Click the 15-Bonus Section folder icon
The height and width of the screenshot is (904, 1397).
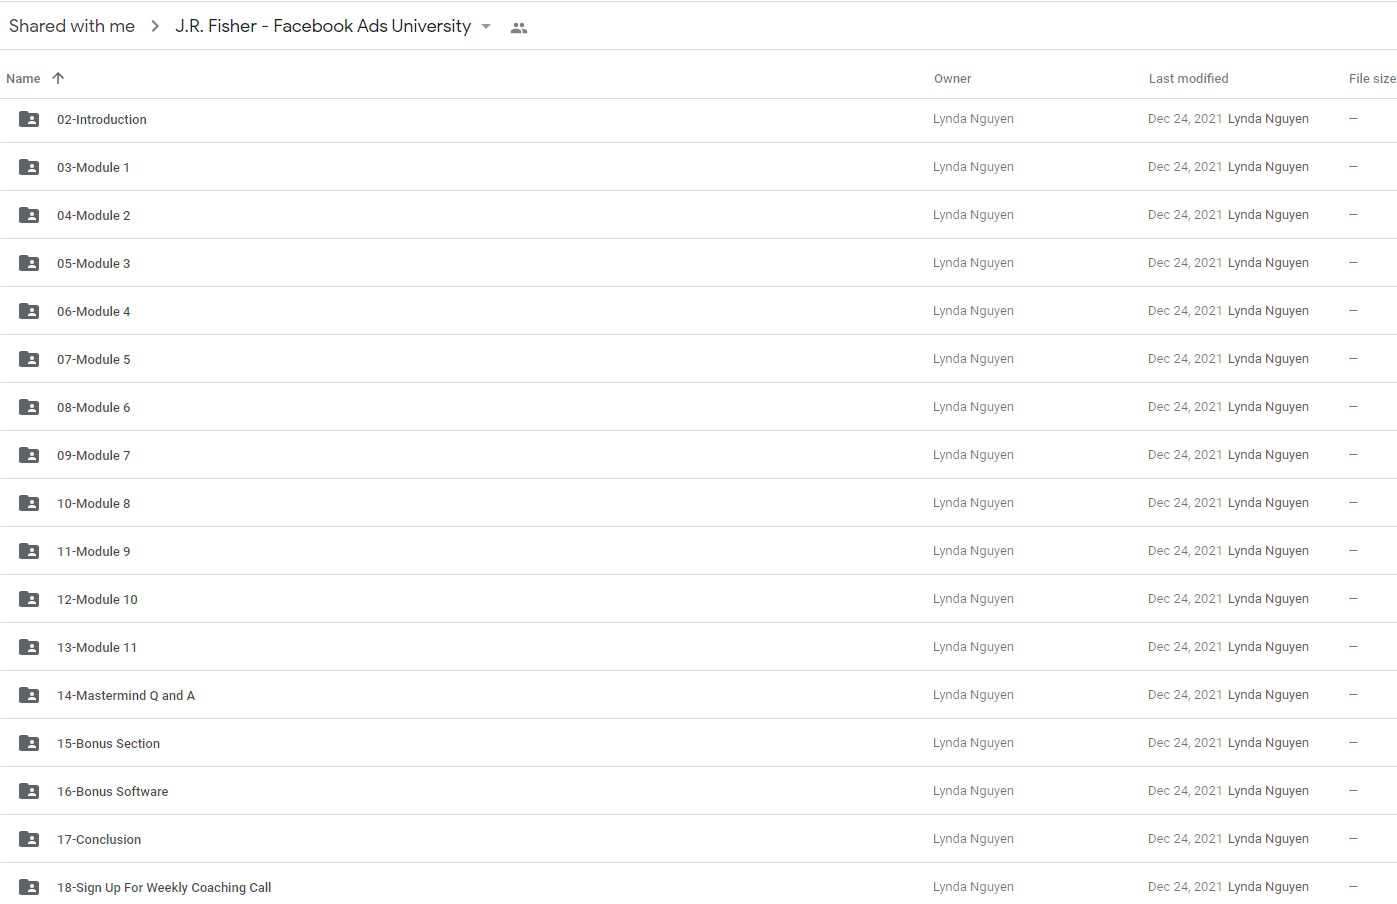click(29, 743)
